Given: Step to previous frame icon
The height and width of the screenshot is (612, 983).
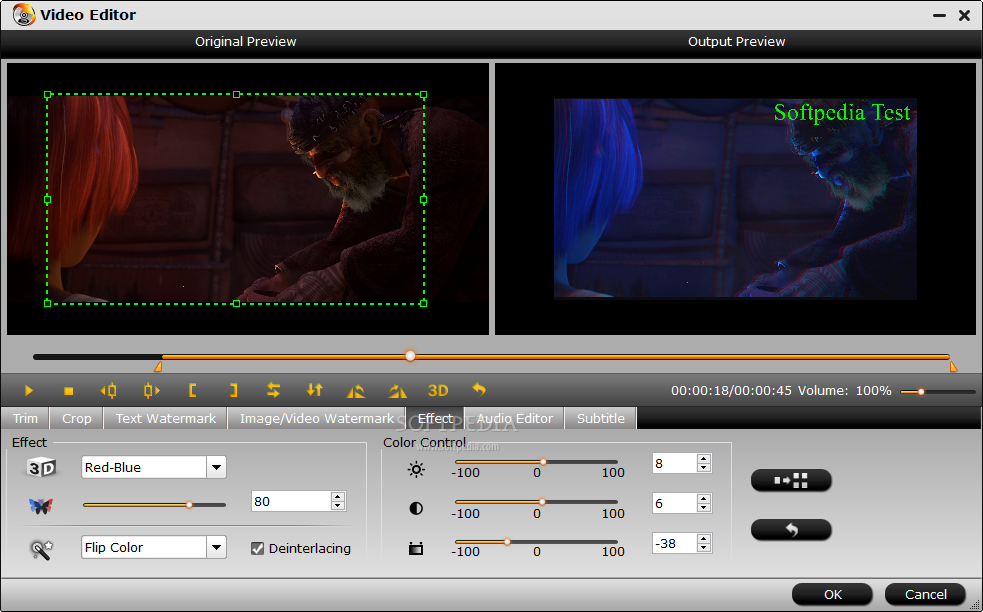Looking at the screenshot, I should (x=108, y=391).
